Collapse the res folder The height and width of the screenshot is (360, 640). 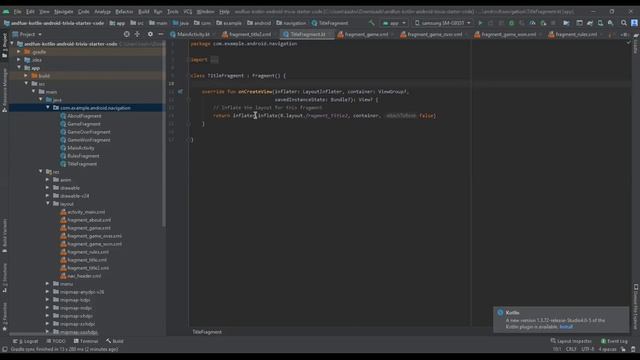[41, 171]
